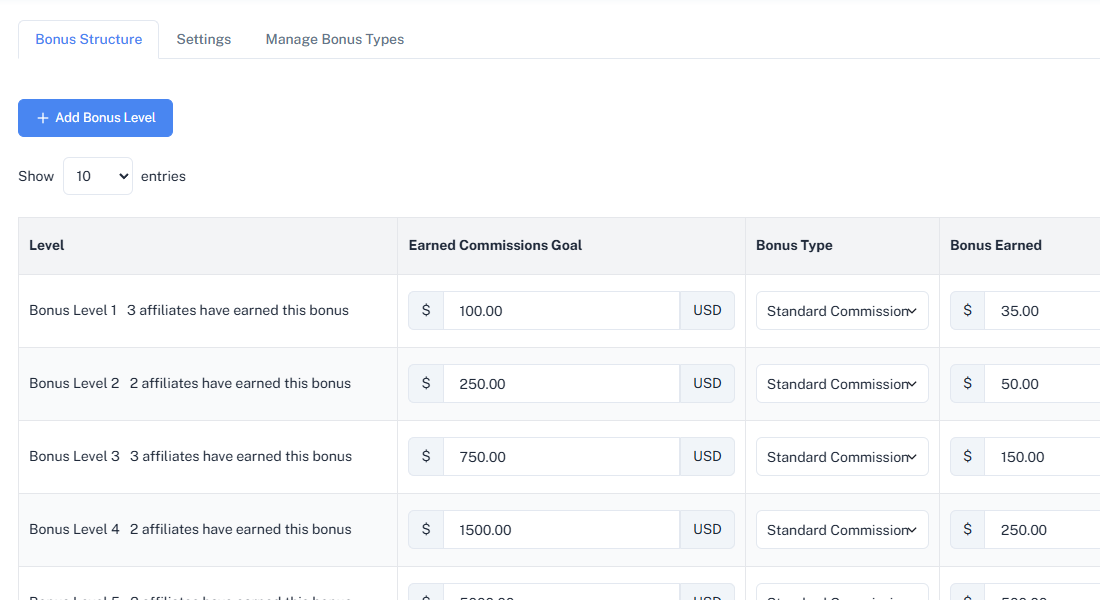Select the Bonus Structure tab
This screenshot has width=1100, height=600.
[x=88, y=39]
